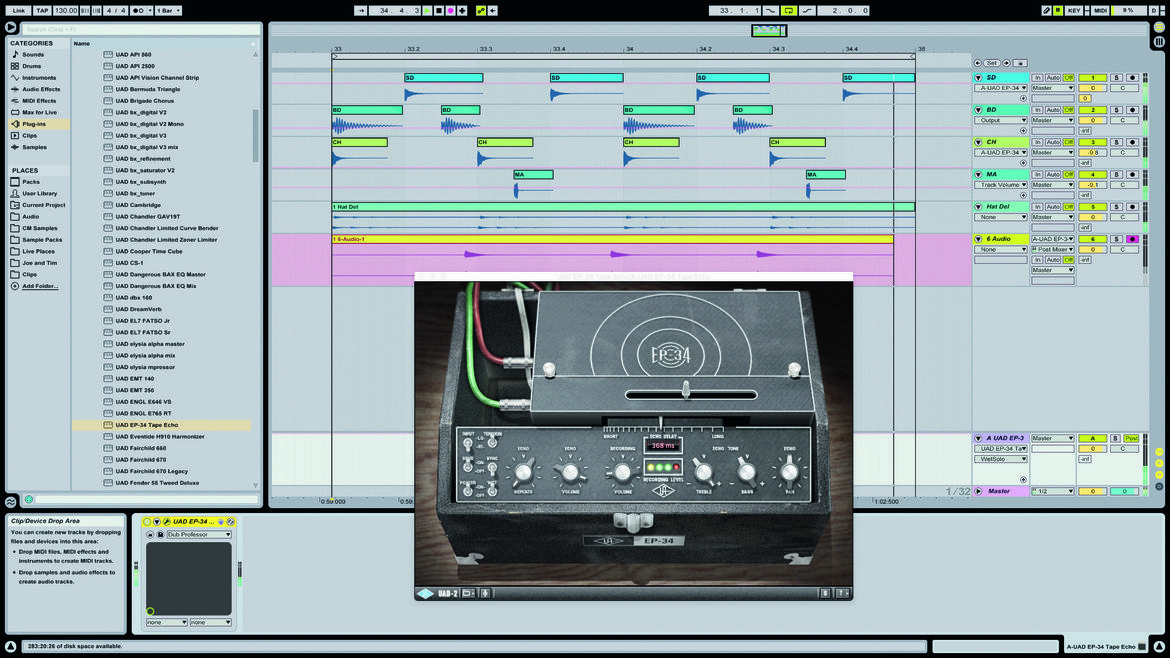Open the 1 Bar quantization dropdown

tap(168, 10)
